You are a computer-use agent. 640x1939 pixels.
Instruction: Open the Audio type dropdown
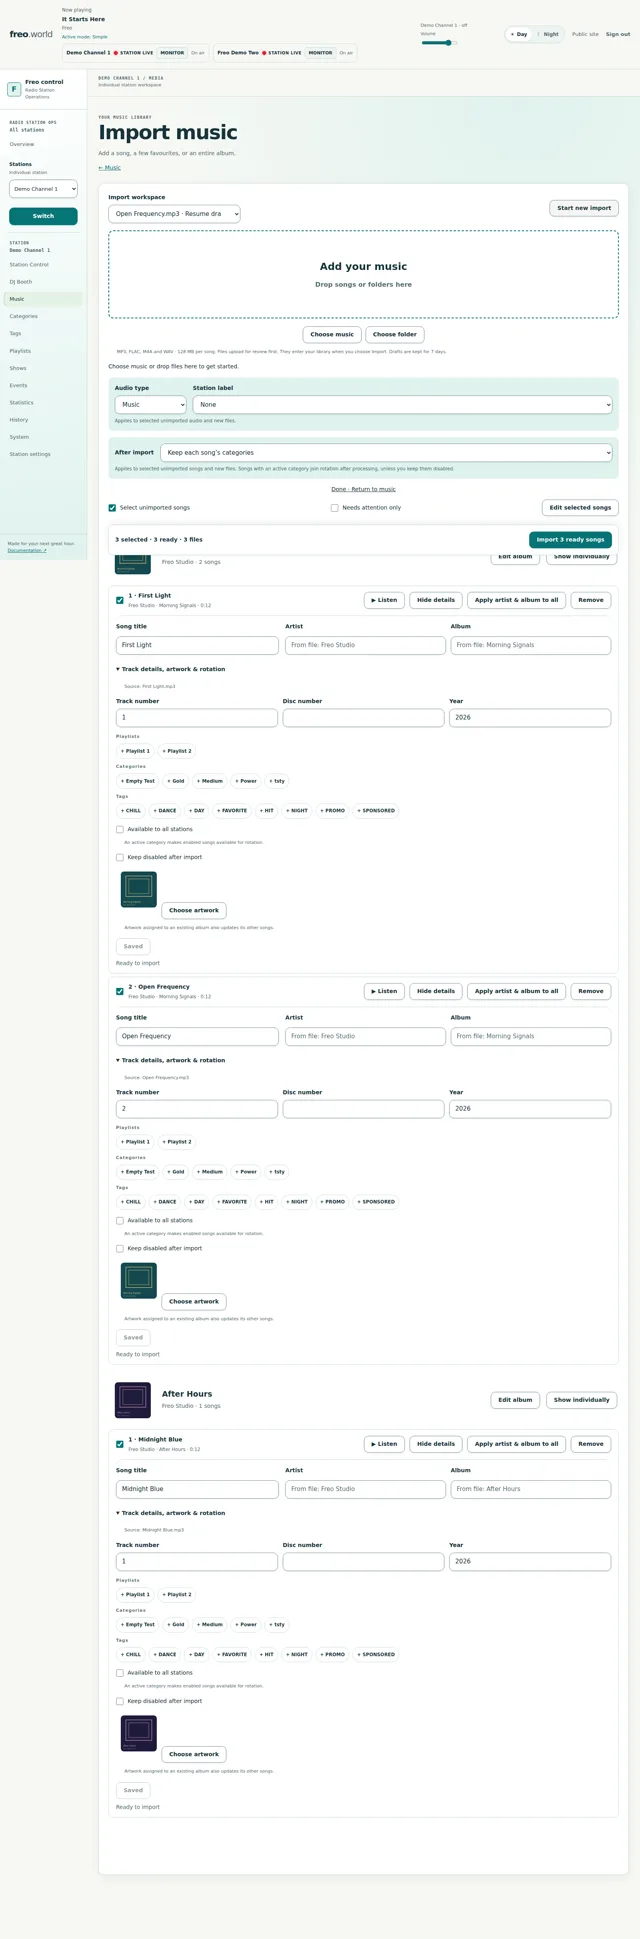151,405
